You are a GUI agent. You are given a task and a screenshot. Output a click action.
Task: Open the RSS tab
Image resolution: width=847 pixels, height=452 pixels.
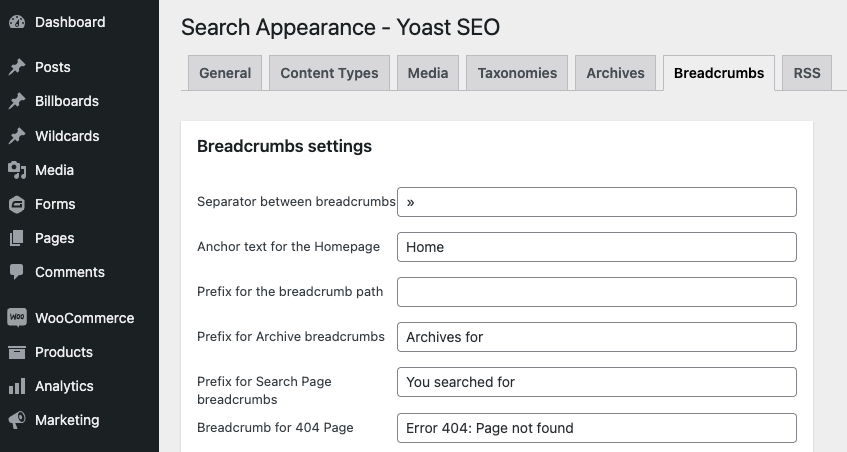(806, 73)
